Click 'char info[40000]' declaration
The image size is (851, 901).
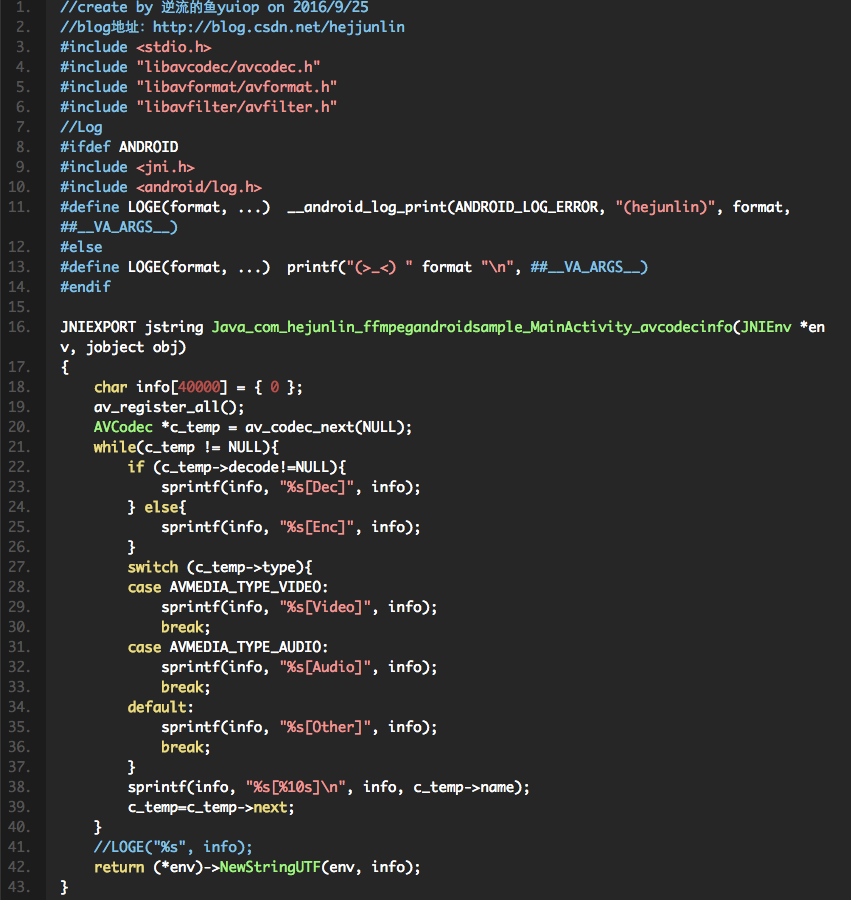tap(161, 387)
